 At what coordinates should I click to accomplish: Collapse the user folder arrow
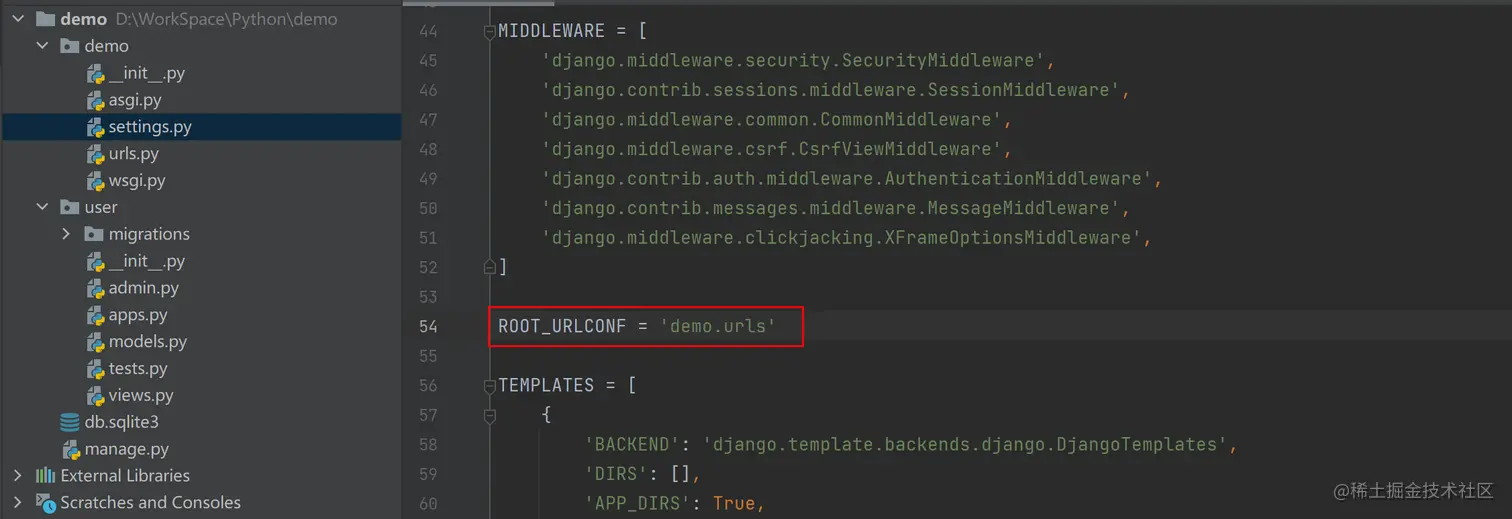[x=42, y=207]
